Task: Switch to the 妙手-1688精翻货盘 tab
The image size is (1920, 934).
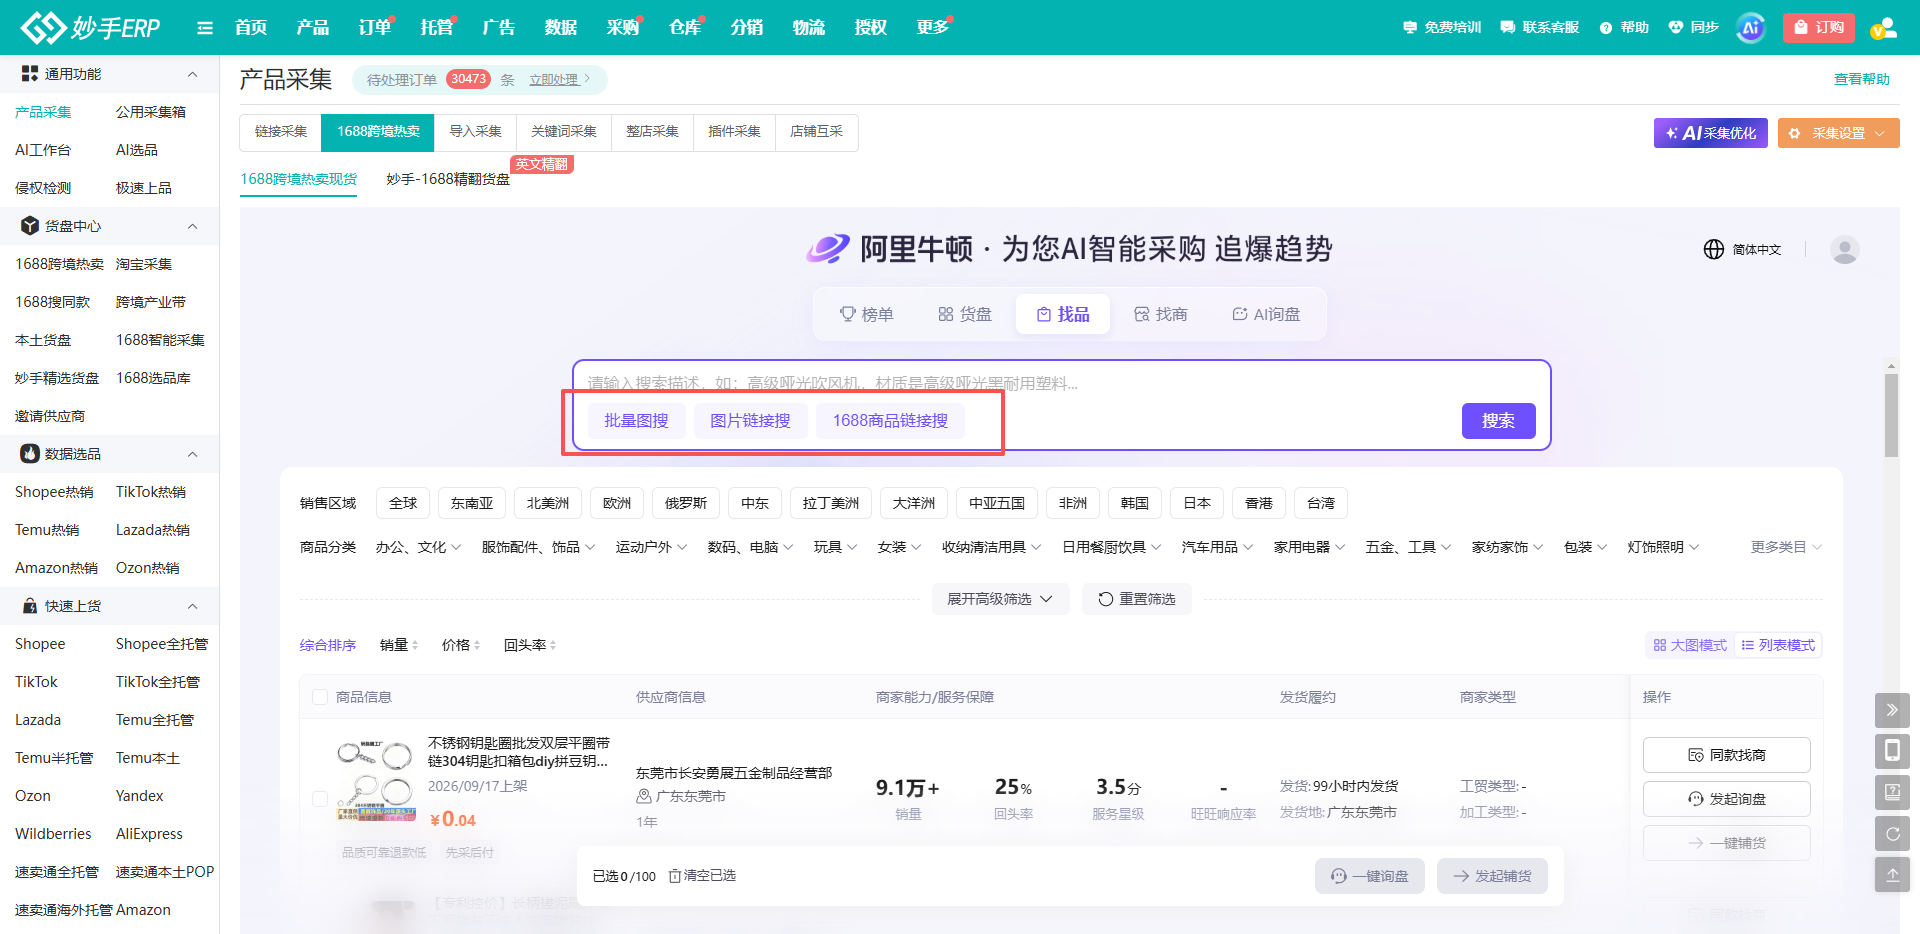Action: point(448,179)
